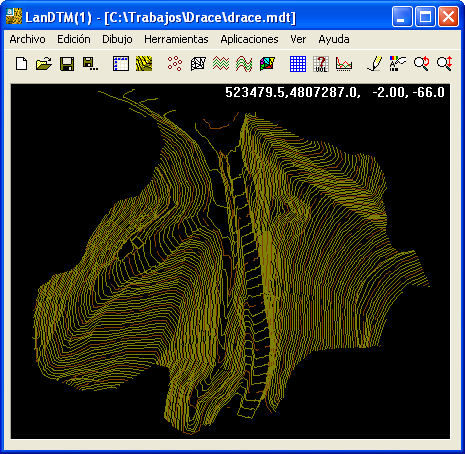Image resolution: width=465 pixels, height=454 pixels.
Task: Click the zoom previous magnifier icon
Action: tap(421, 64)
